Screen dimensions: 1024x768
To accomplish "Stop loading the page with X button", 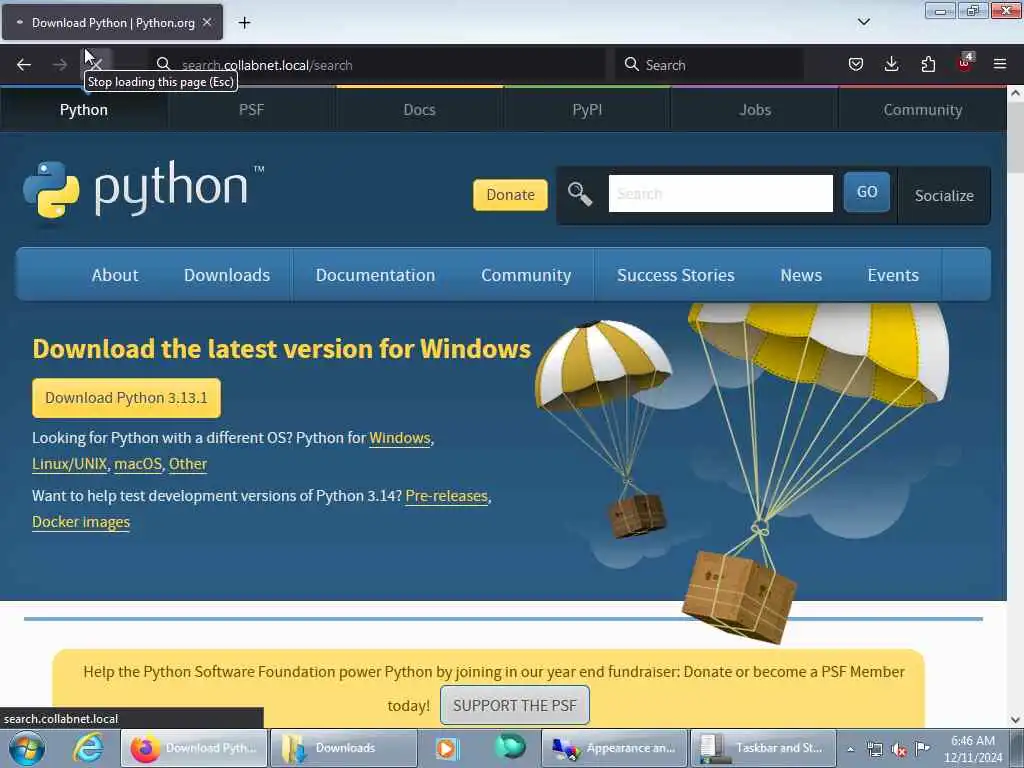I will [x=95, y=64].
